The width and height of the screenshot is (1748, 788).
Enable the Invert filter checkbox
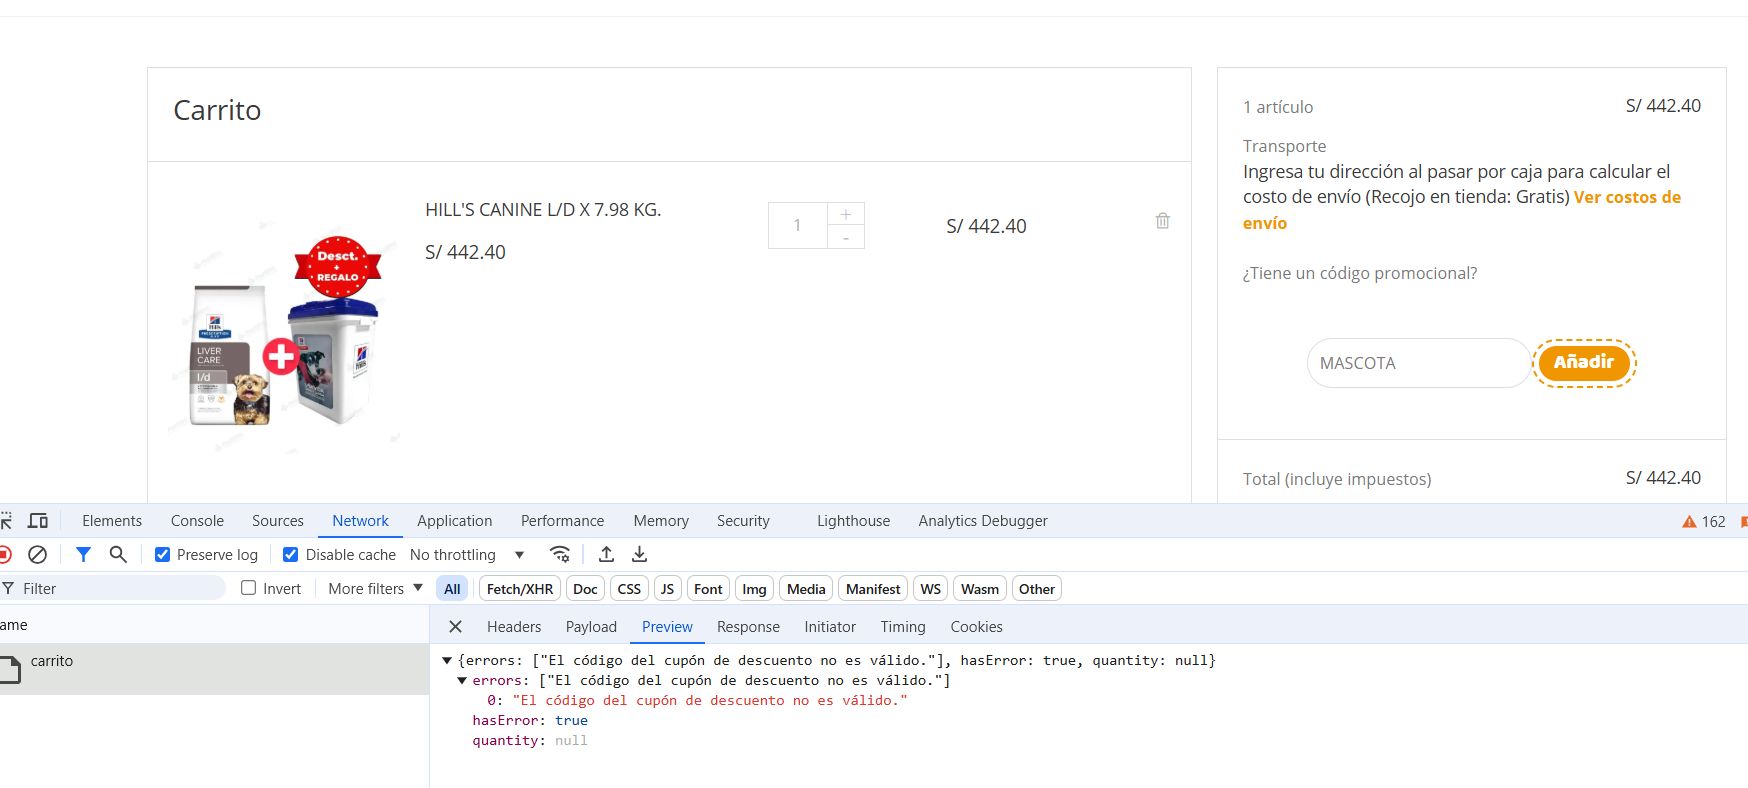[249, 589]
